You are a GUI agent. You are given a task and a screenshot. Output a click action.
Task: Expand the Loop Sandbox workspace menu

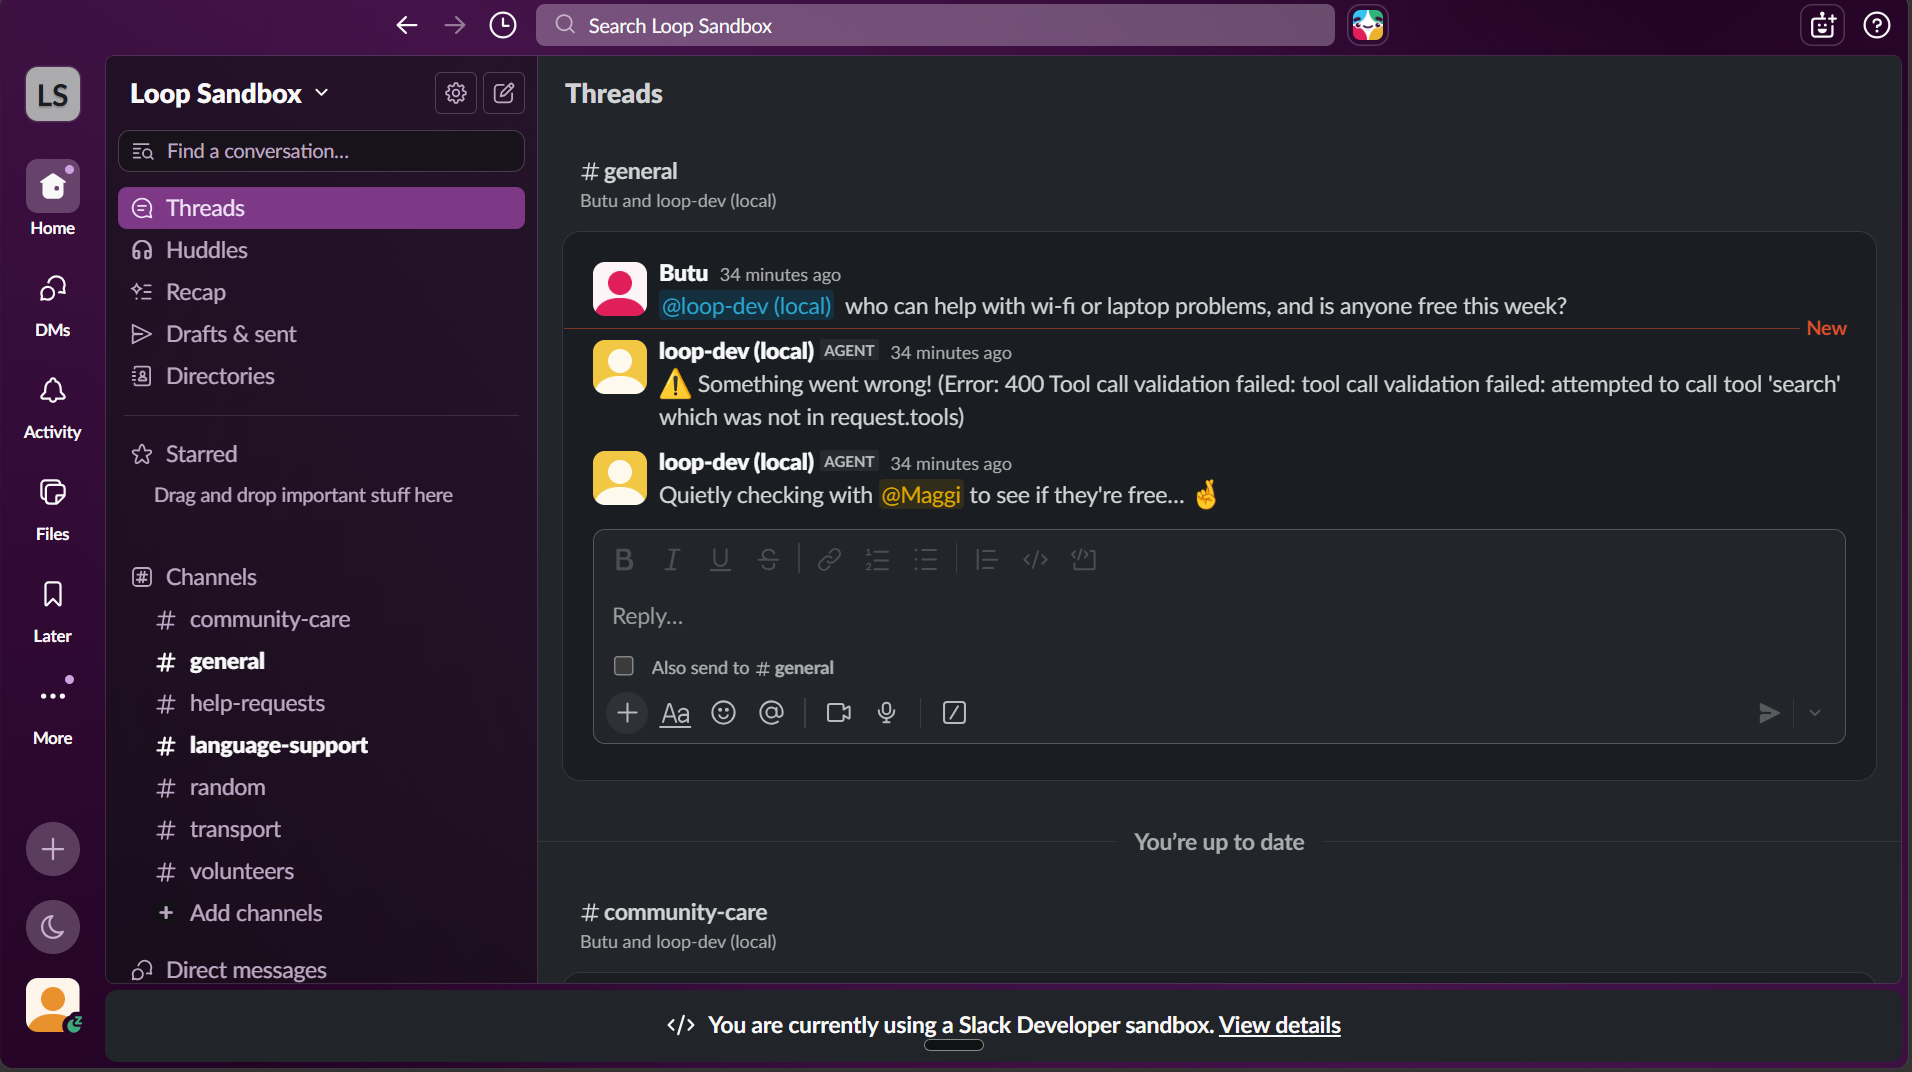pyautogui.click(x=229, y=93)
